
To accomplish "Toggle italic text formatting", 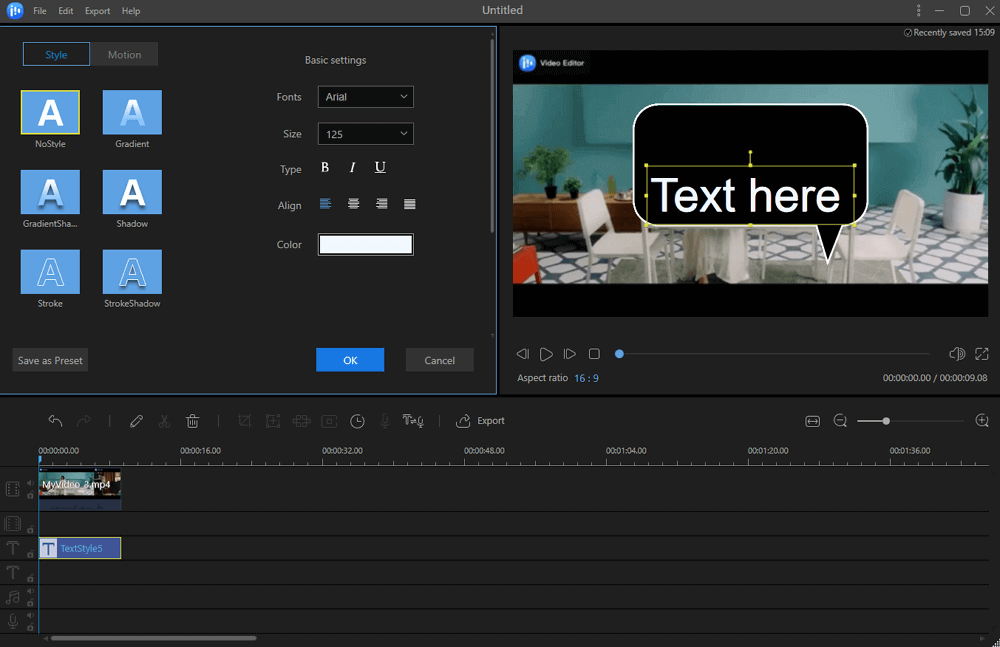I will [353, 168].
